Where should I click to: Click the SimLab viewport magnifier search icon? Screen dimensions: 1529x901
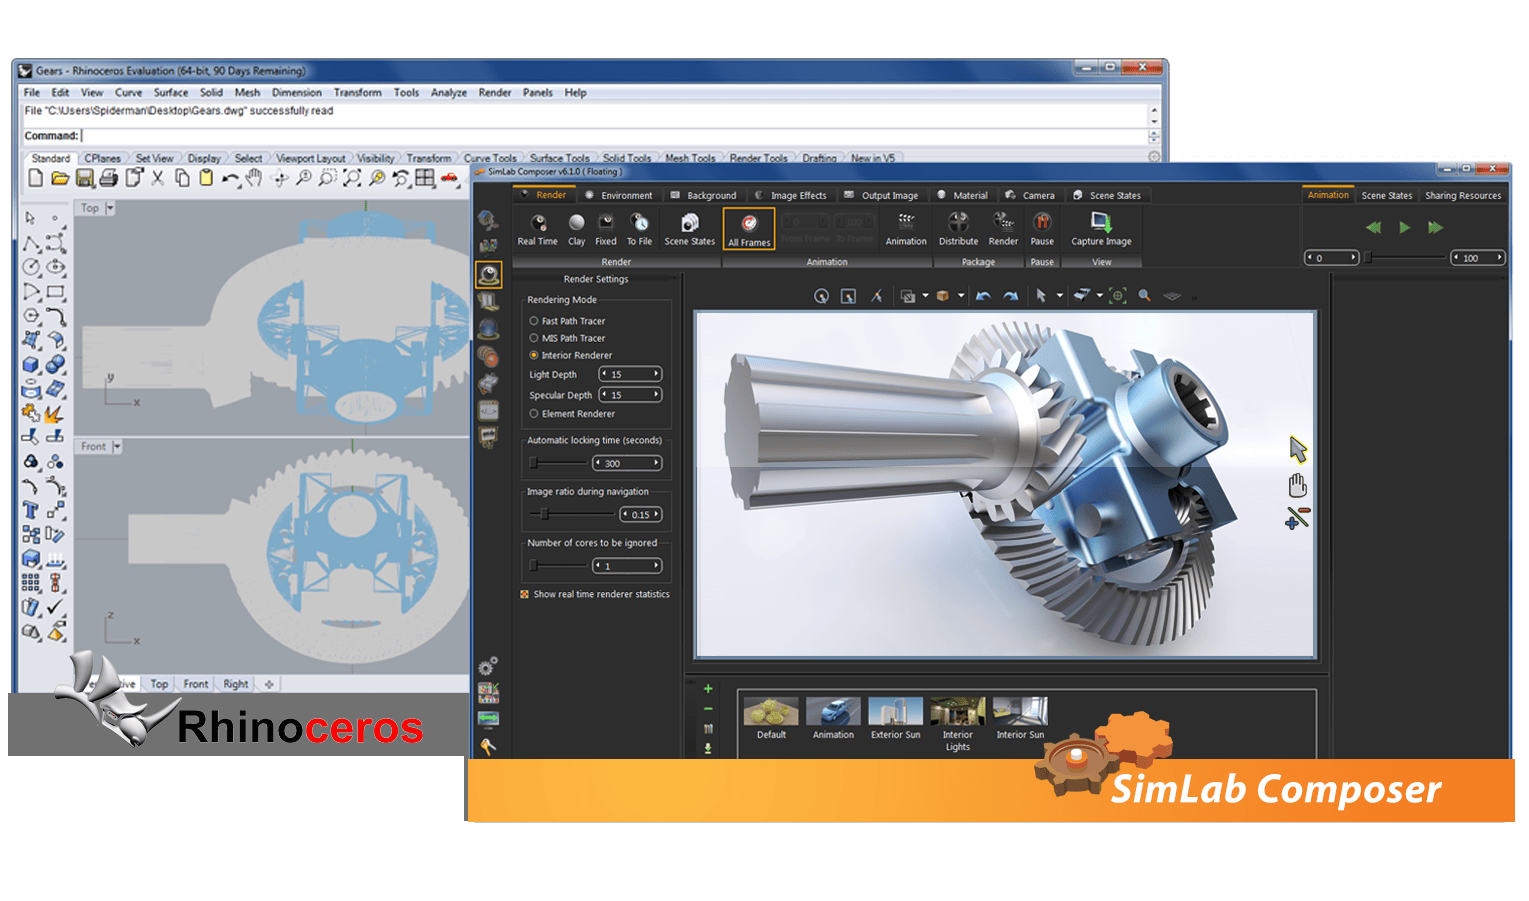point(1144,296)
